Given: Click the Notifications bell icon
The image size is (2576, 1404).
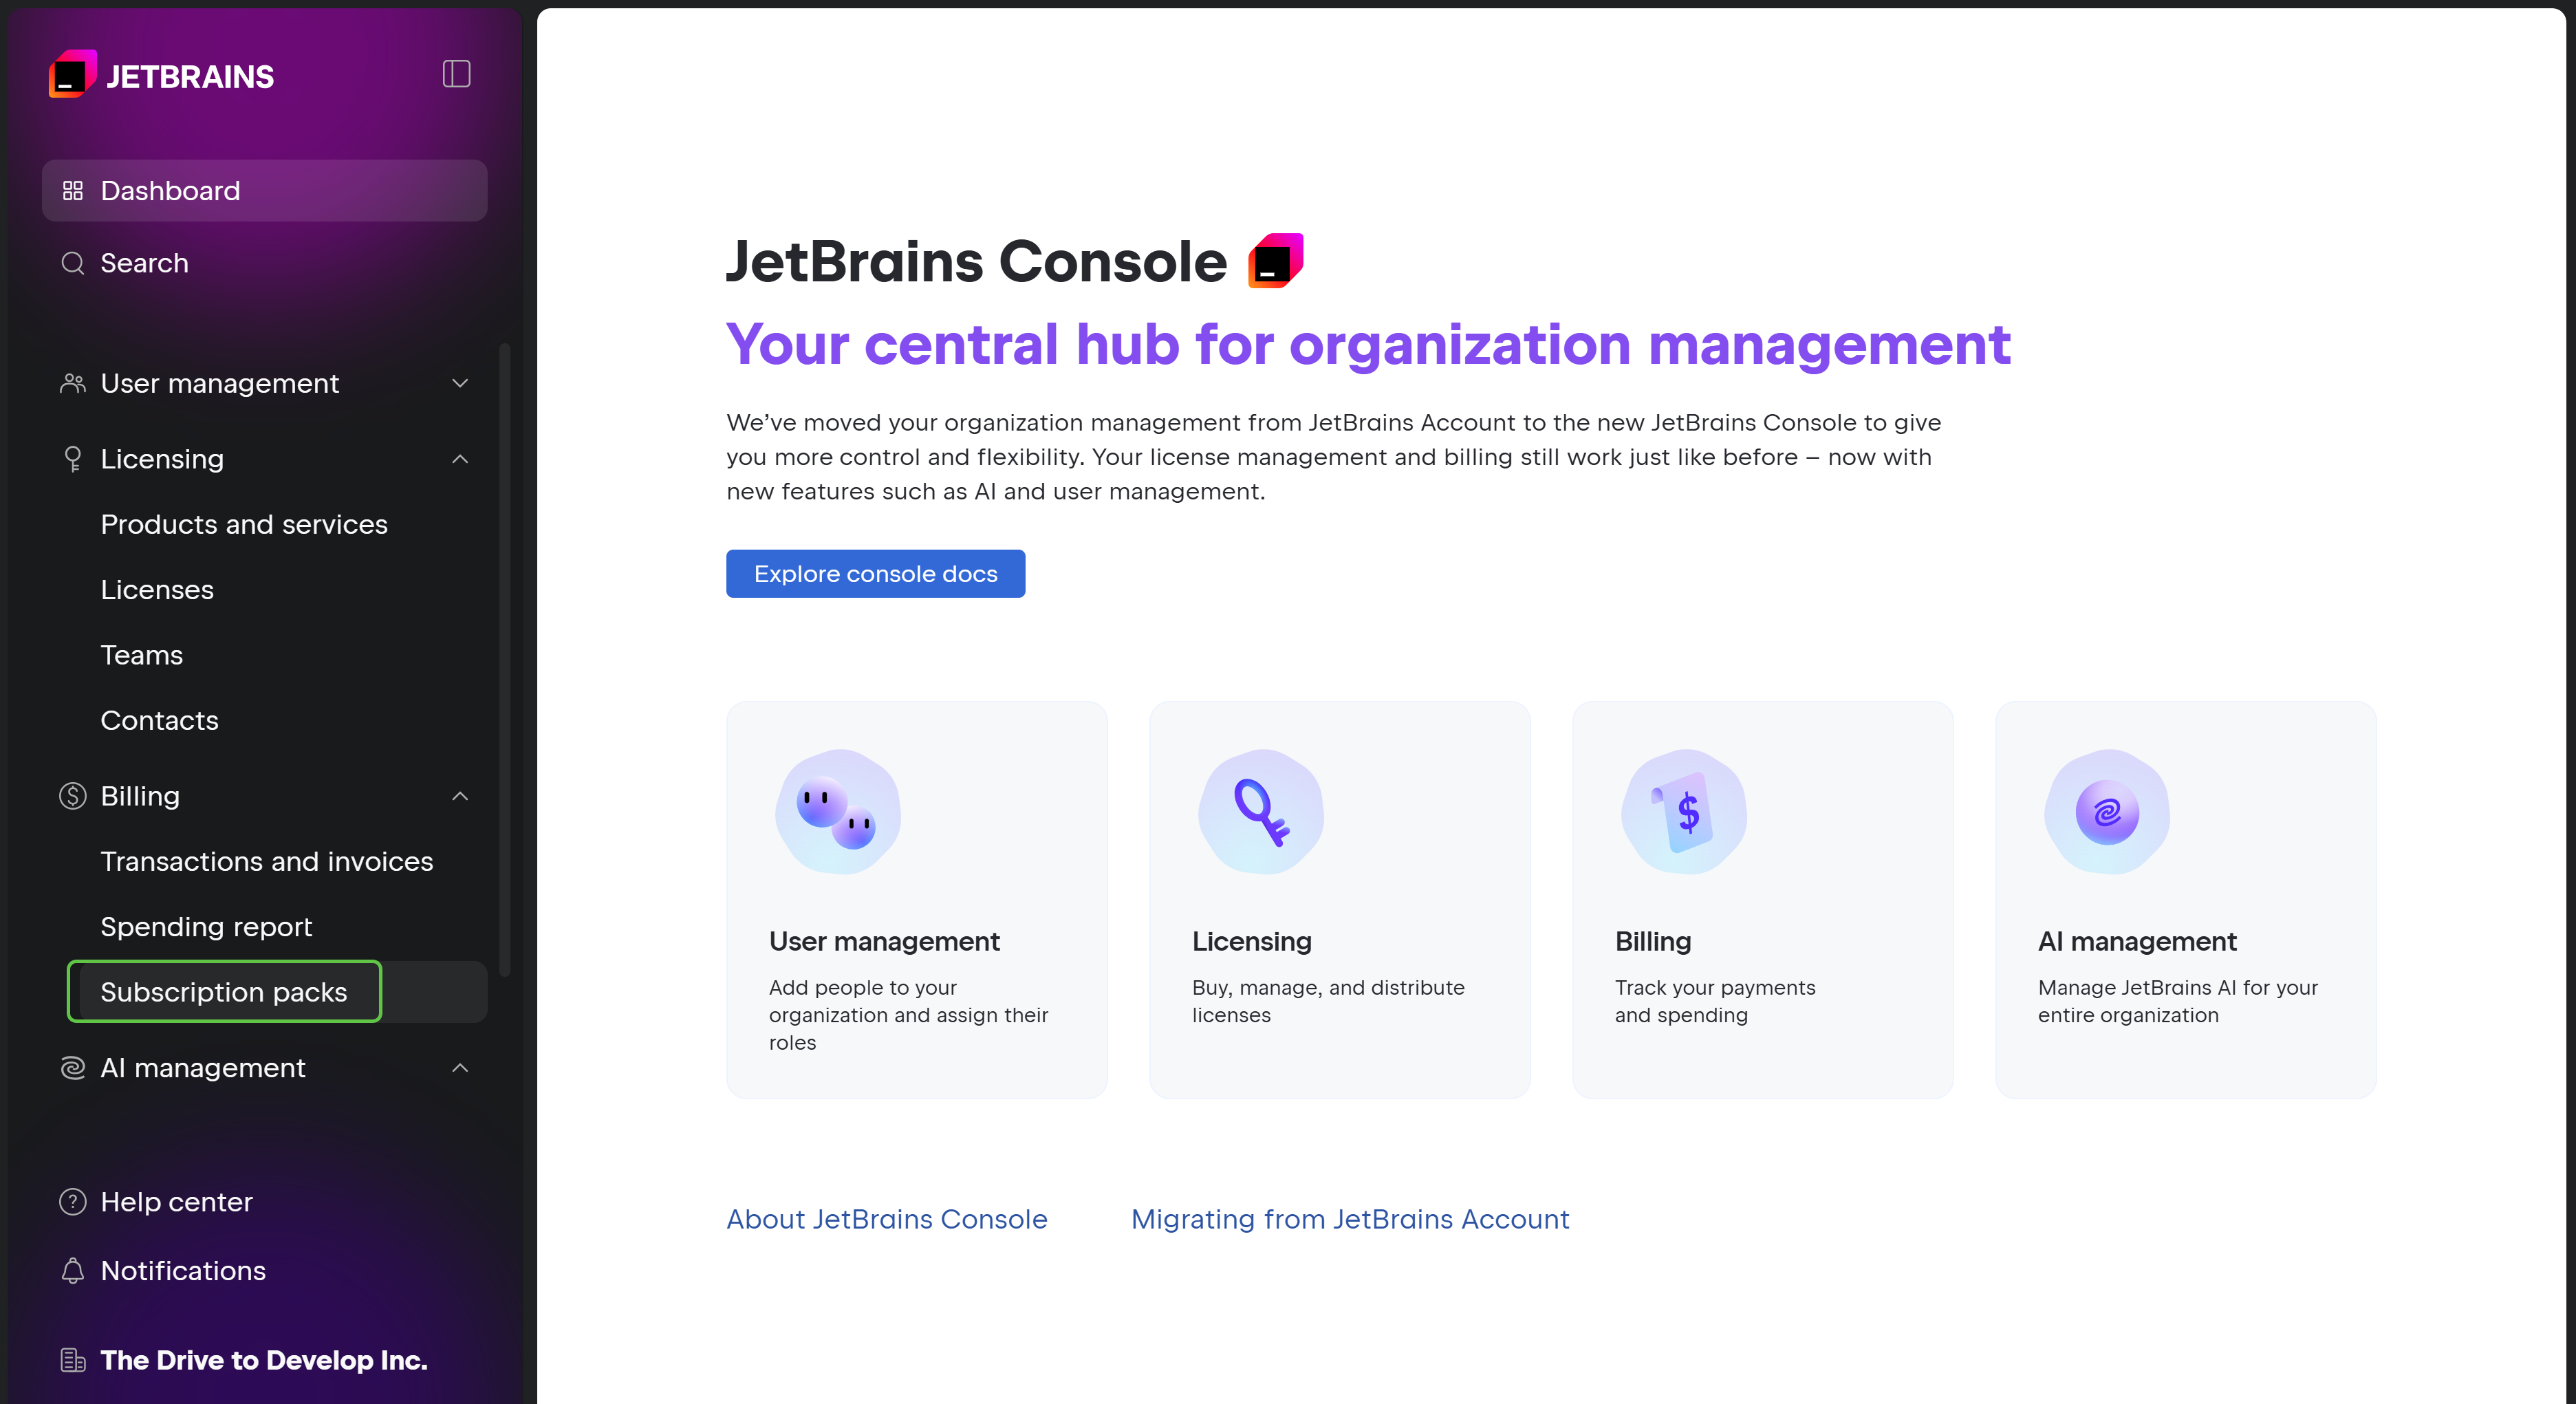Looking at the screenshot, I should tap(73, 1270).
